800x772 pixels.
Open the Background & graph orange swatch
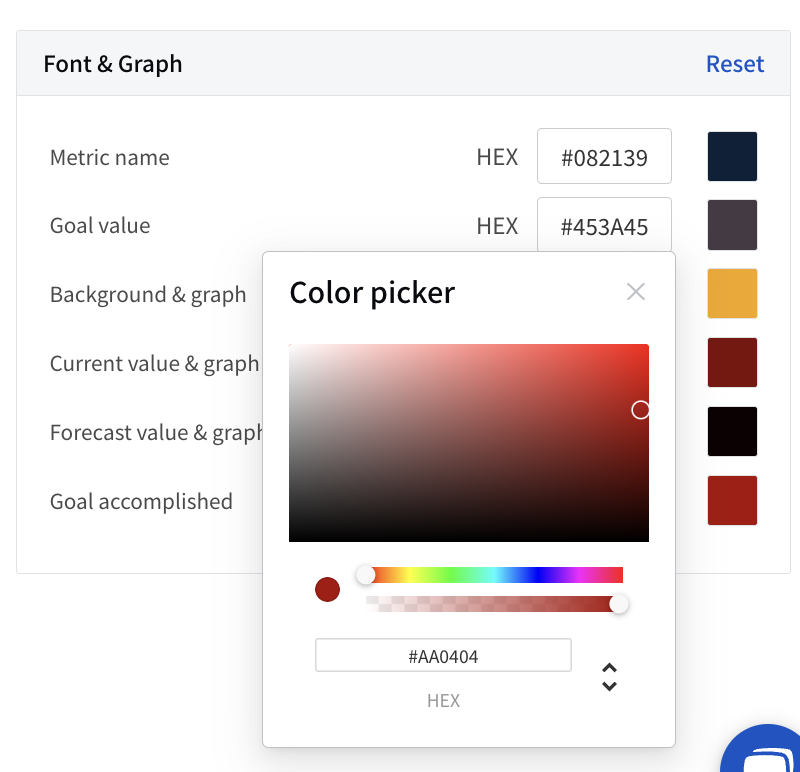click(x=732, y=293)
